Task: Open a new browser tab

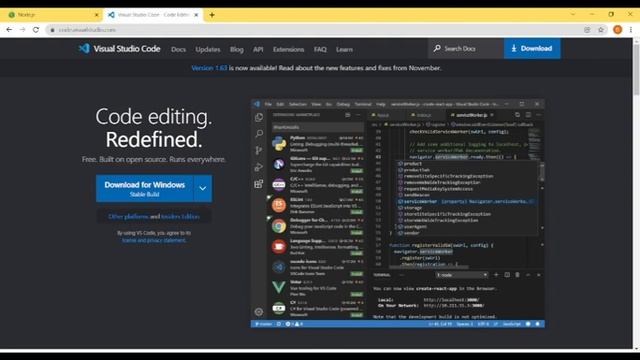Action: click(212, 15)
